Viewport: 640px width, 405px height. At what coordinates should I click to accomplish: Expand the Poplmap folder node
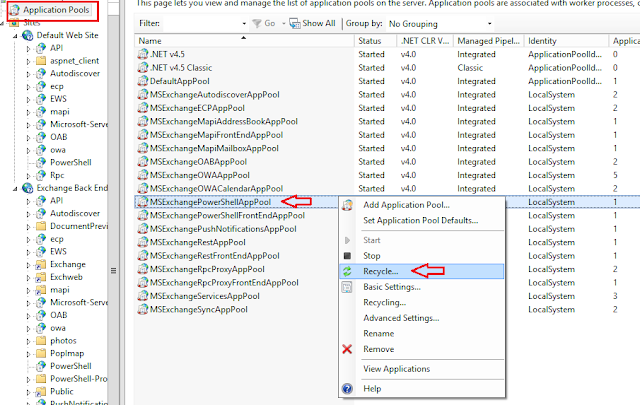click(x=28, y=354)
